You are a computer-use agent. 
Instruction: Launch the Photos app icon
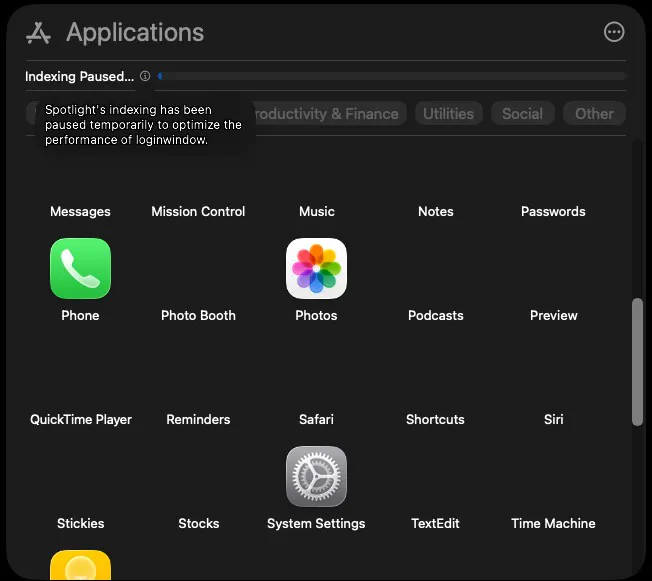pos(316,269)
